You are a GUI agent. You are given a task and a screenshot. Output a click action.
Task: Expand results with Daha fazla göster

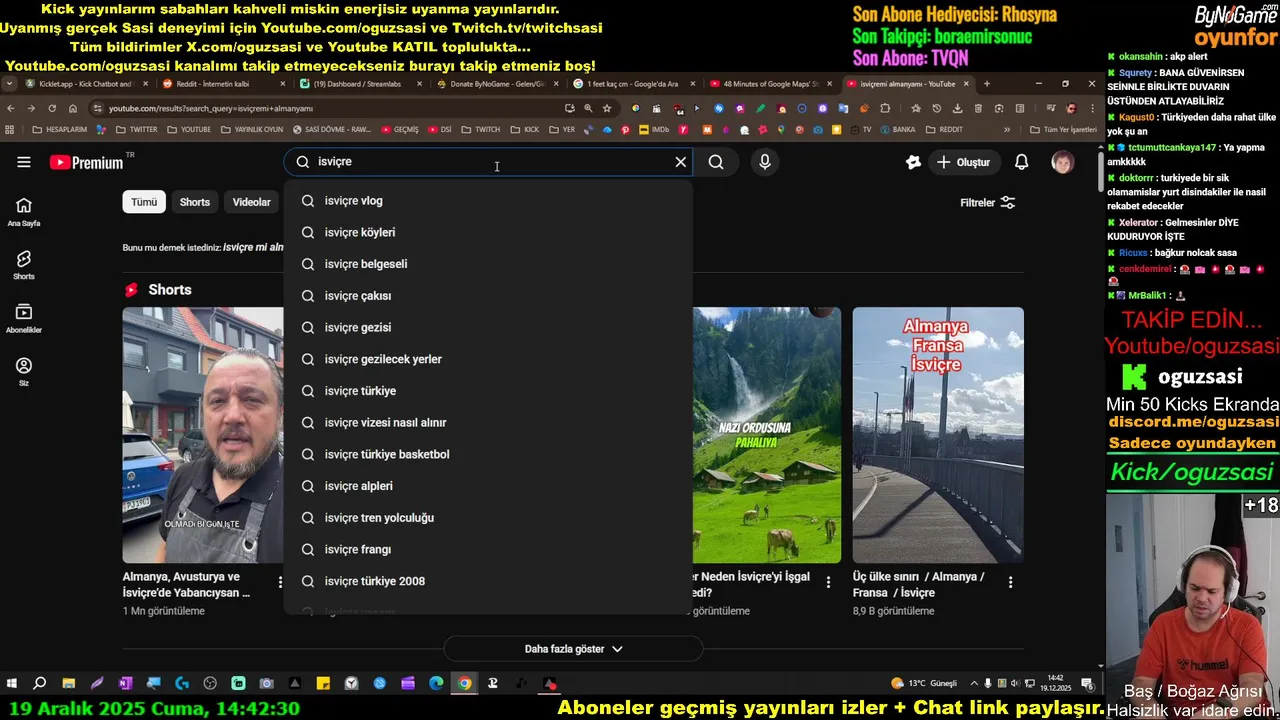573,649
